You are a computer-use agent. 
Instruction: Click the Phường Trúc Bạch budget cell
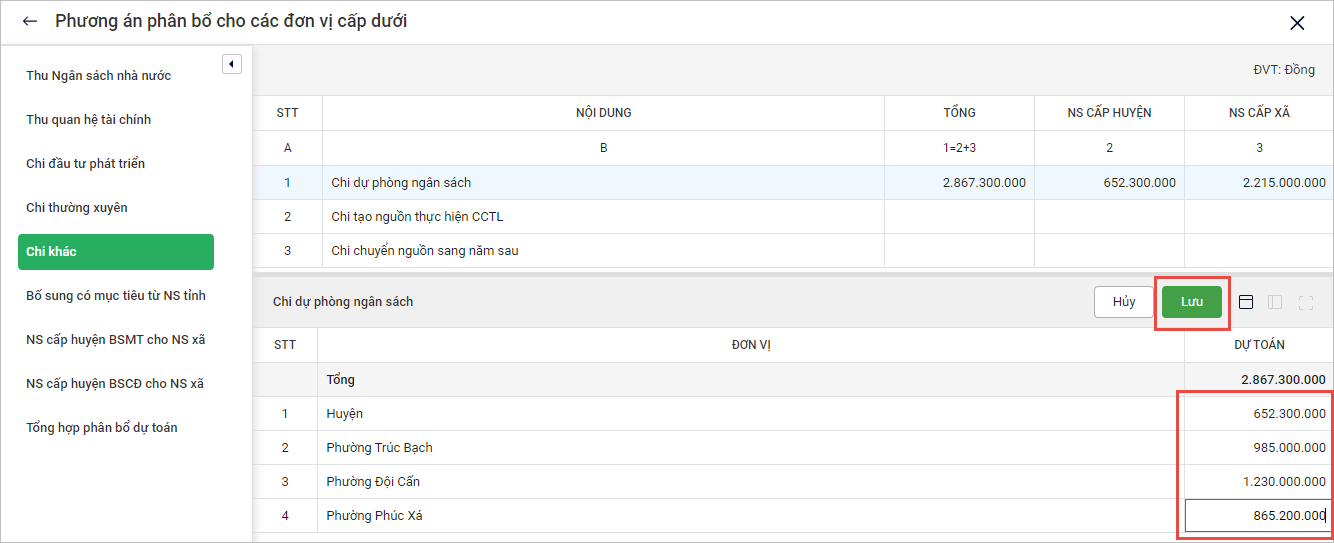click(1256, 448)
